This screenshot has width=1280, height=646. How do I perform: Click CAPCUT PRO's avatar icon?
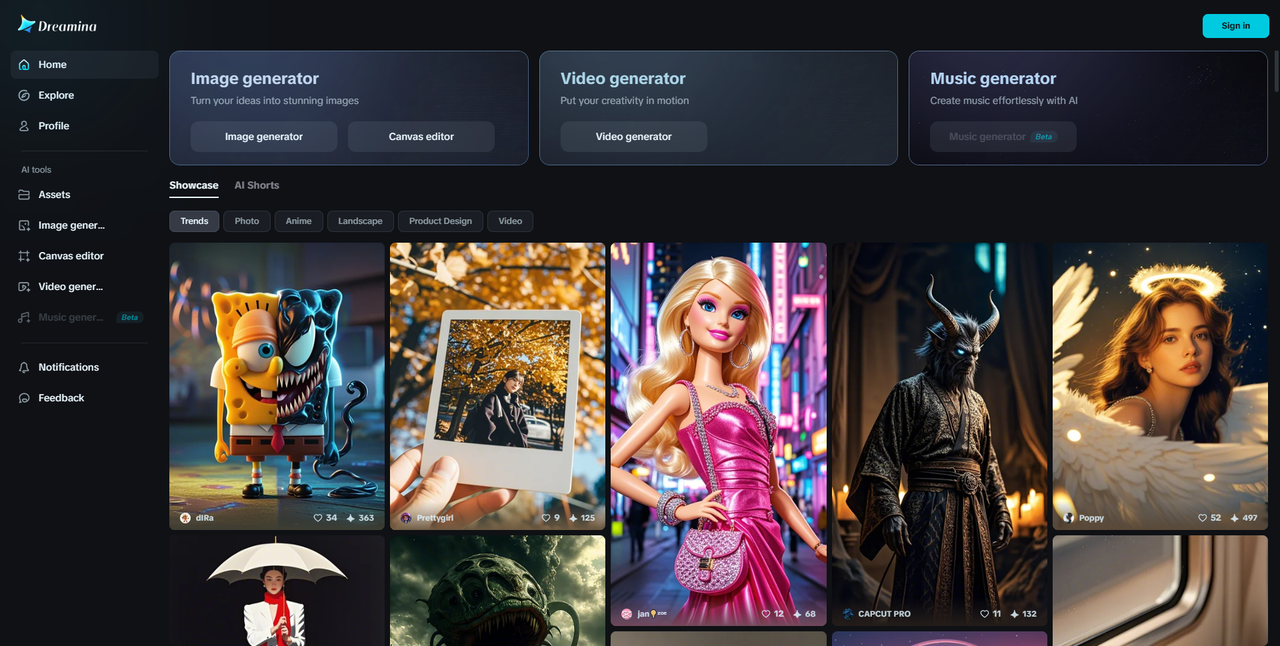point(848,614)
